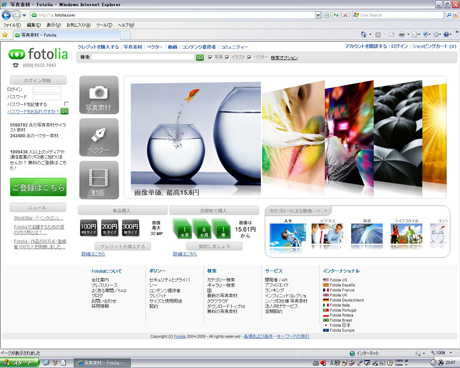Go back with the IE Back button

[6, 15]
